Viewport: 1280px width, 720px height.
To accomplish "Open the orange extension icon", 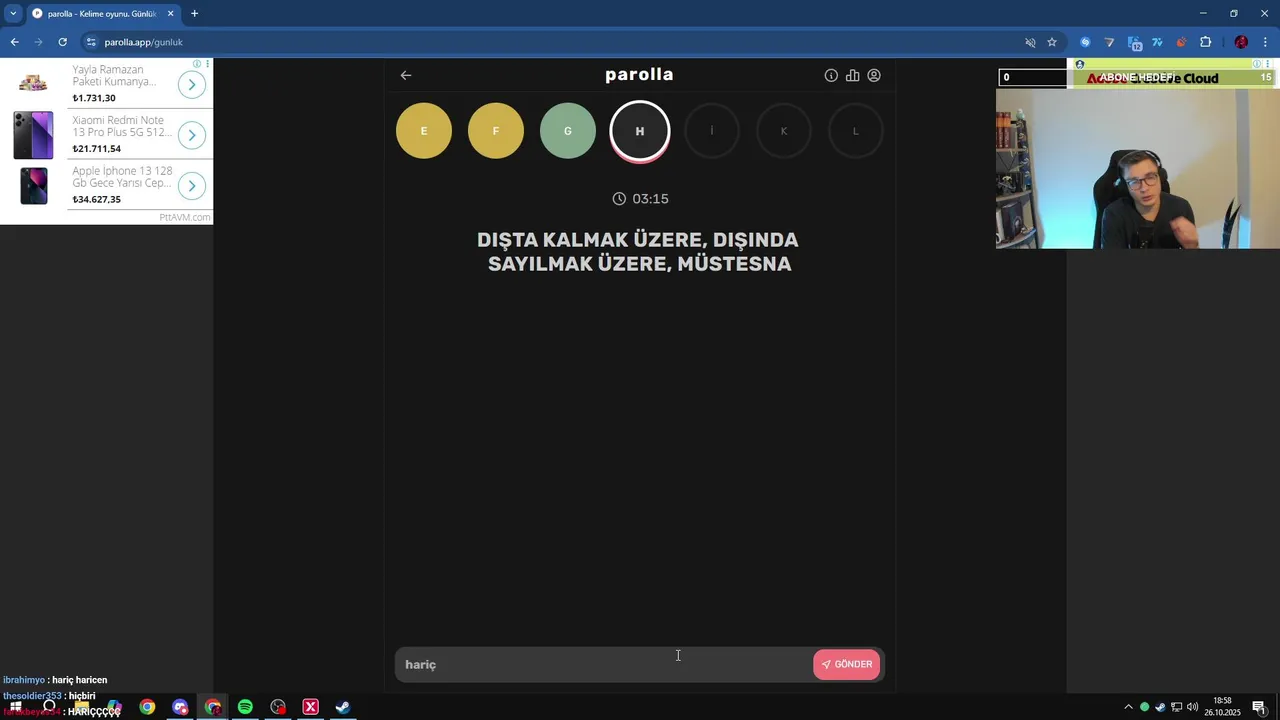I will click(x=1181, y=42).
